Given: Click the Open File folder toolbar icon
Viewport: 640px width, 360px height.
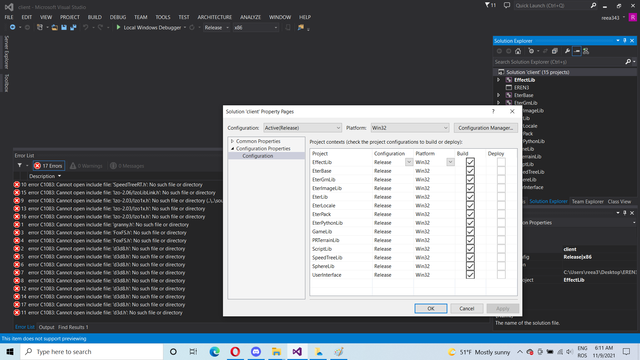Looking at the screenshot, I should coord(54,27).
